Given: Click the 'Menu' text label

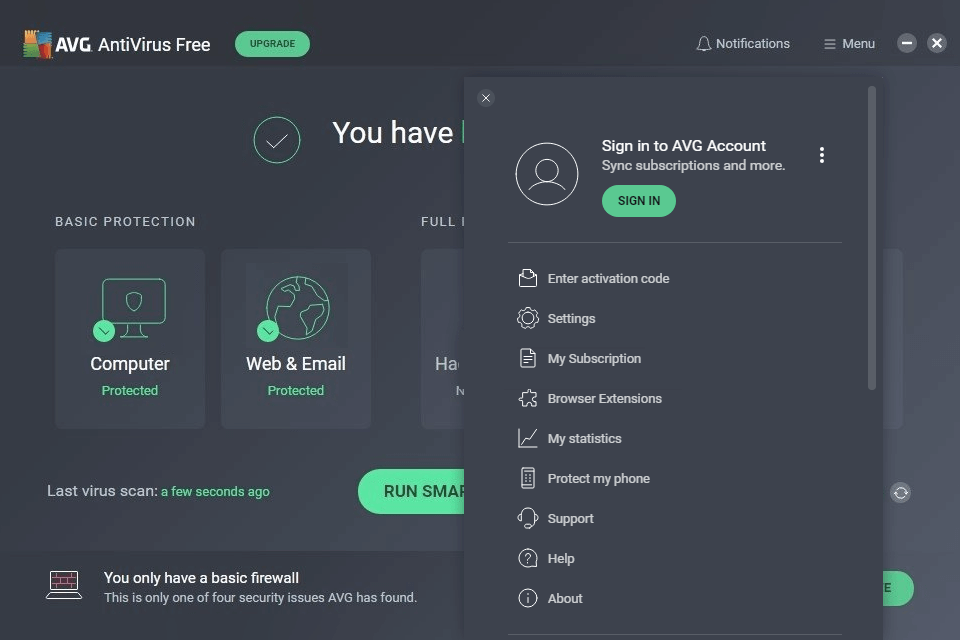Looking at the screenshot, I should 858,44.
